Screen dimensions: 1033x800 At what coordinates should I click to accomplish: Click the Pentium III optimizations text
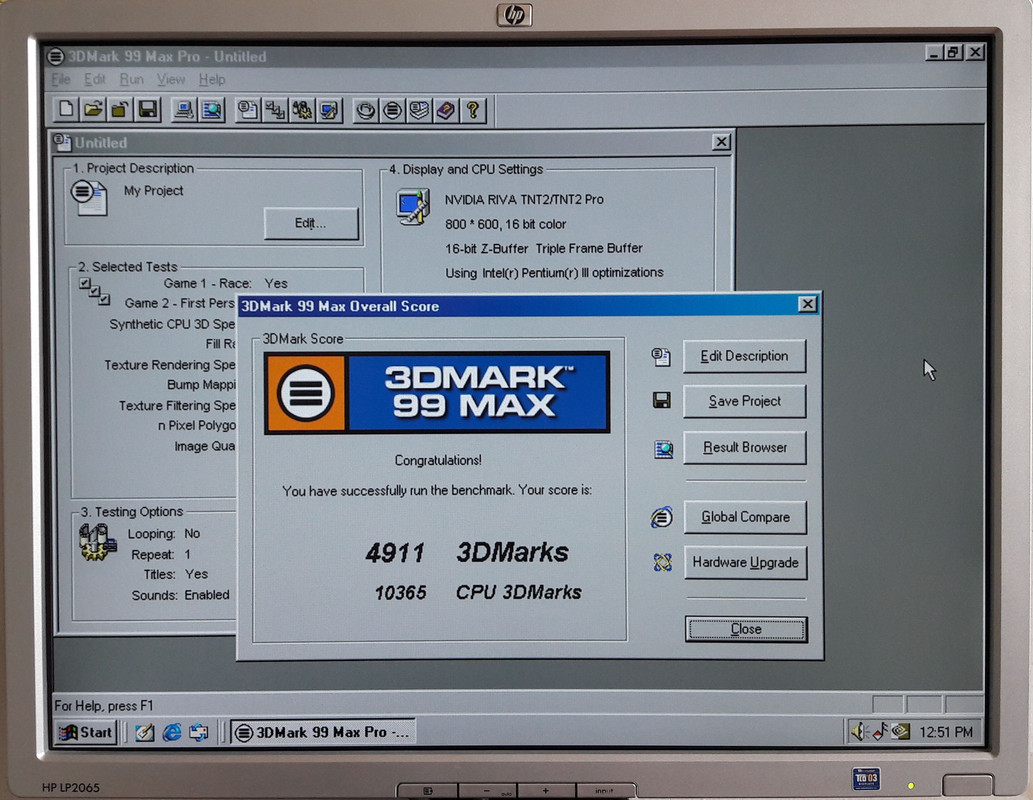click(554, 273)
